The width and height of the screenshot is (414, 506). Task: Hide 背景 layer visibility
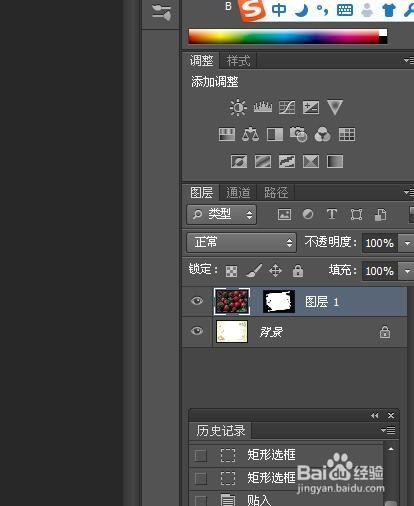pos(197,331)
